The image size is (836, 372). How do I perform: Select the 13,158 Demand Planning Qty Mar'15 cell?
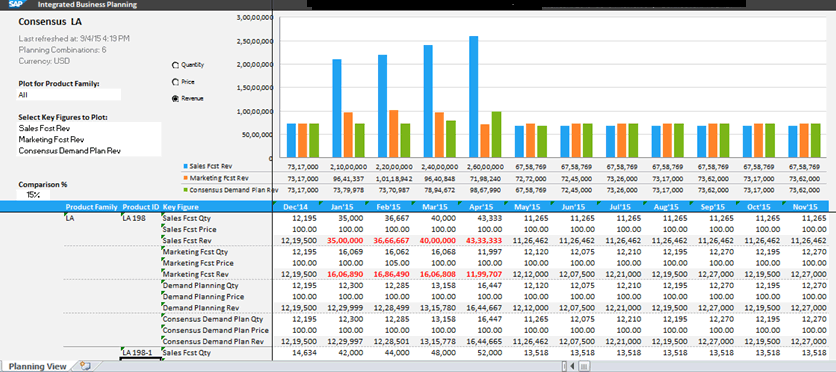445,285
